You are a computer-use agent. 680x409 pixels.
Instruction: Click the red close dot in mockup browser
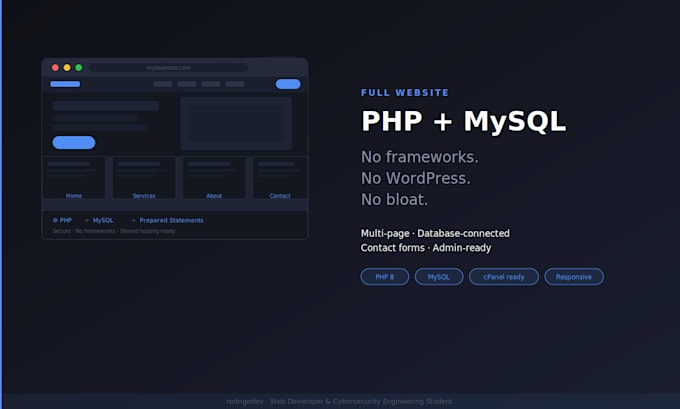[55, 68]
